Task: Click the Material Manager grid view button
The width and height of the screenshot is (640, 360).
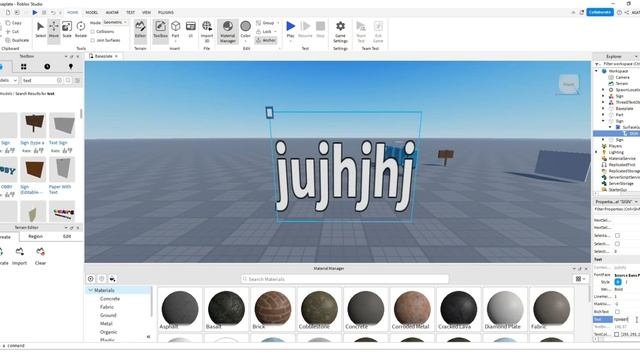Action: point(580,279)
